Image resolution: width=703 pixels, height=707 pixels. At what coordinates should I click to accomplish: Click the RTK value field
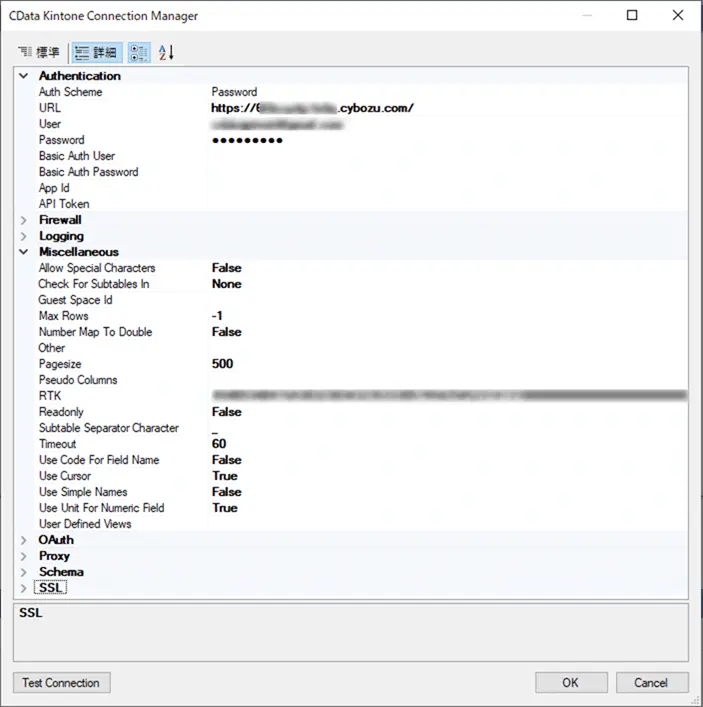pyautogui.click(x=449, y=396)
